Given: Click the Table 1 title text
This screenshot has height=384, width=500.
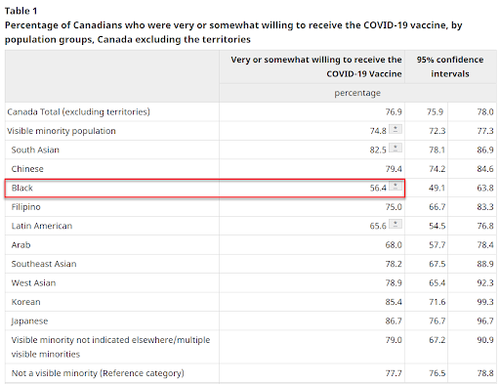Looking at the screenshot, I should [x=21, y=11].
